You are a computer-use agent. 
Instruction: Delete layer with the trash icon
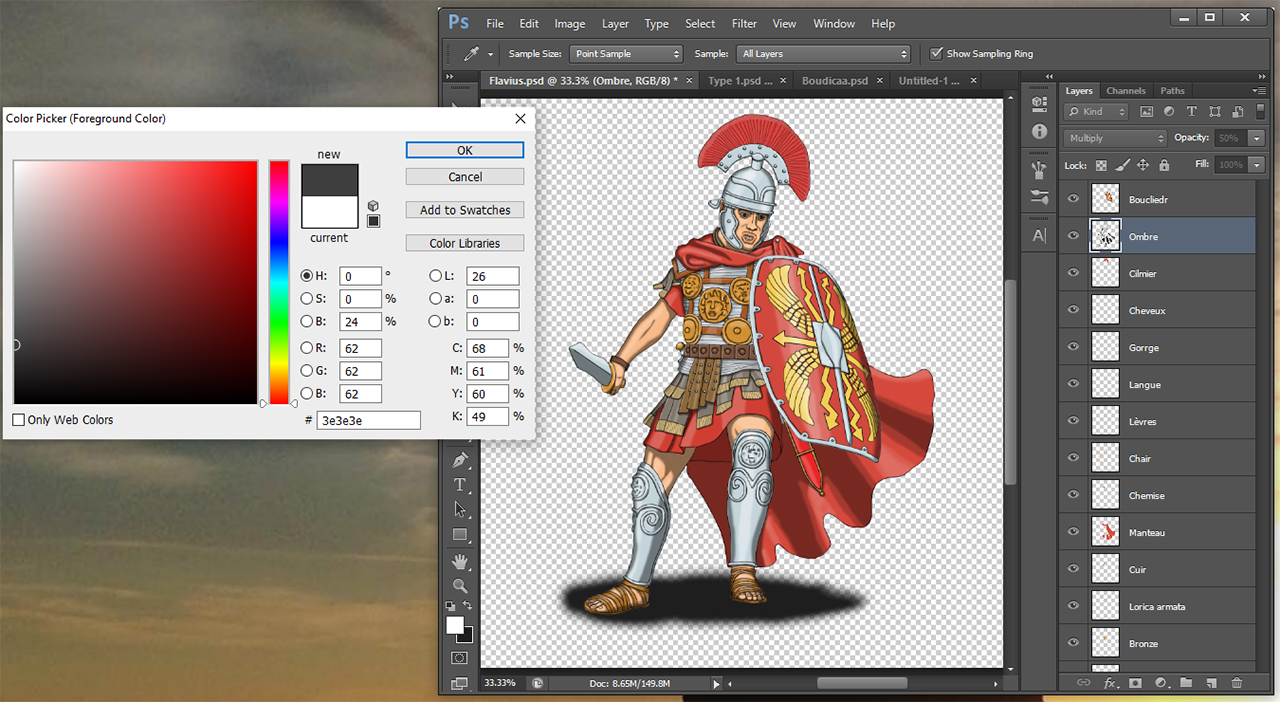click(x=1237, y=683)
